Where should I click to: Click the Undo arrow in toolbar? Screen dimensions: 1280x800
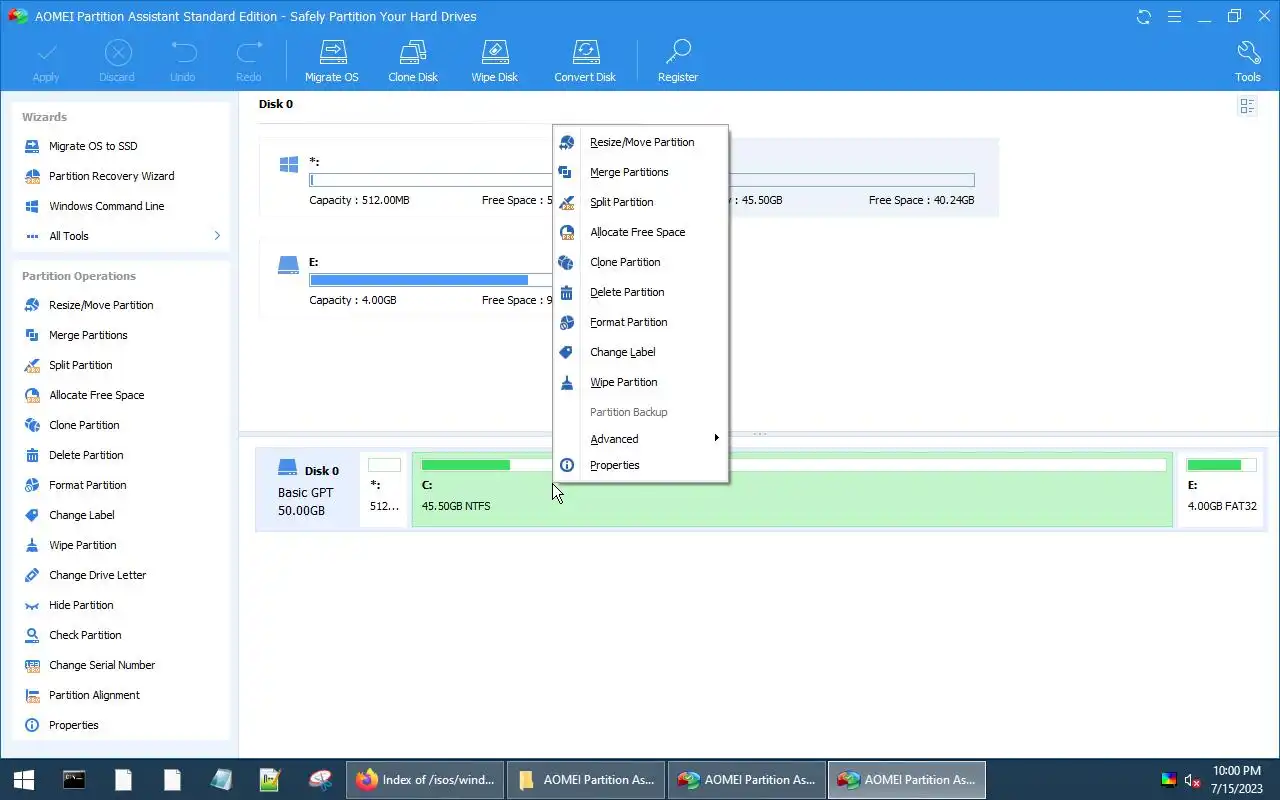183,62
